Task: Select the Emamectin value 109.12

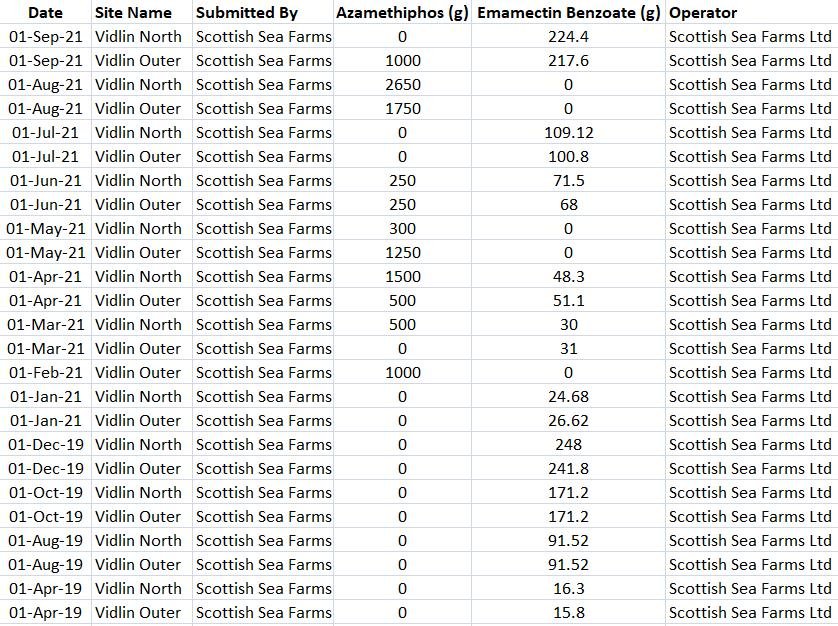Action: click(569, 133)
